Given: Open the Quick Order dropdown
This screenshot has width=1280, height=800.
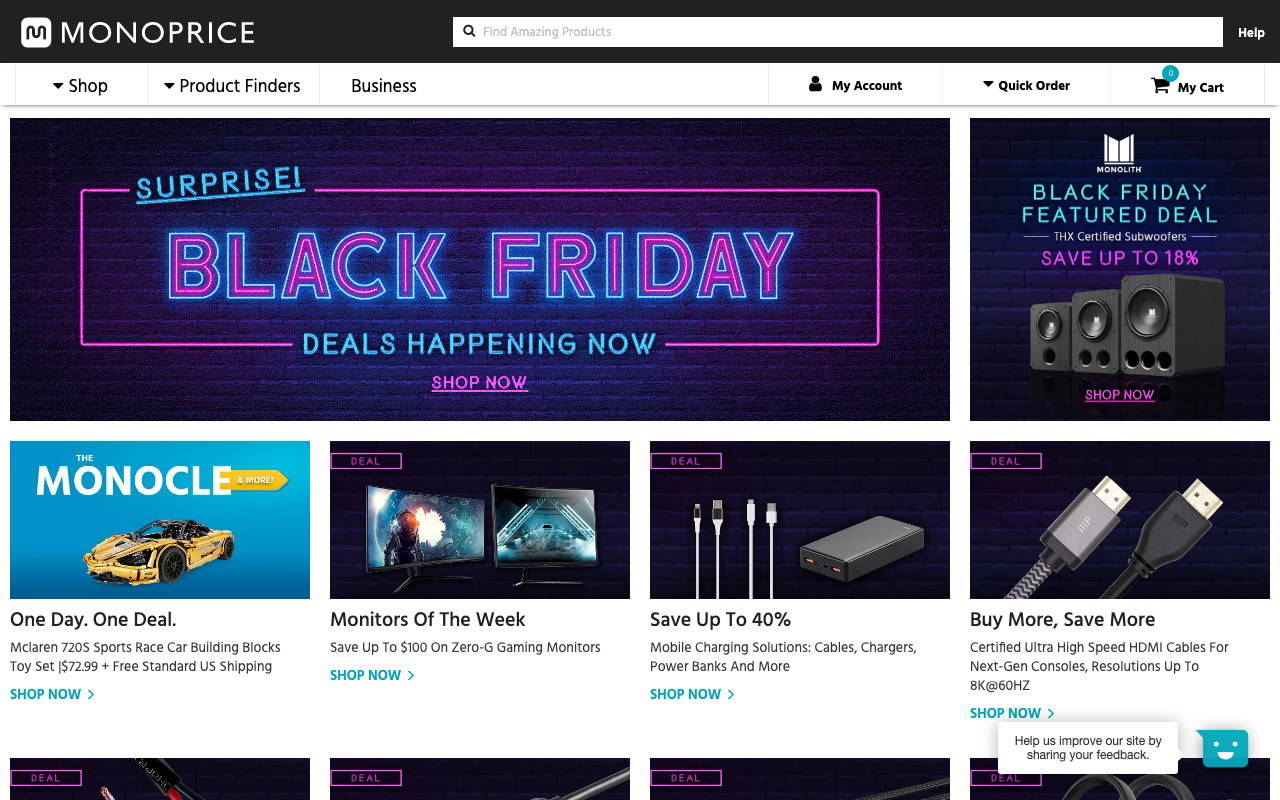Looking at the screenshot, I should [x=1026, y=85].
